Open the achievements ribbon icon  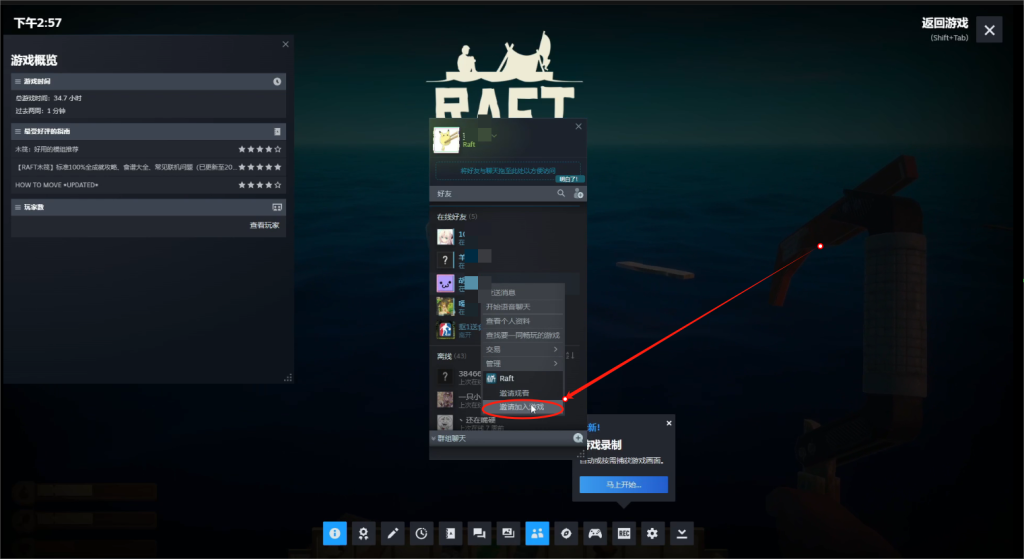363,534
